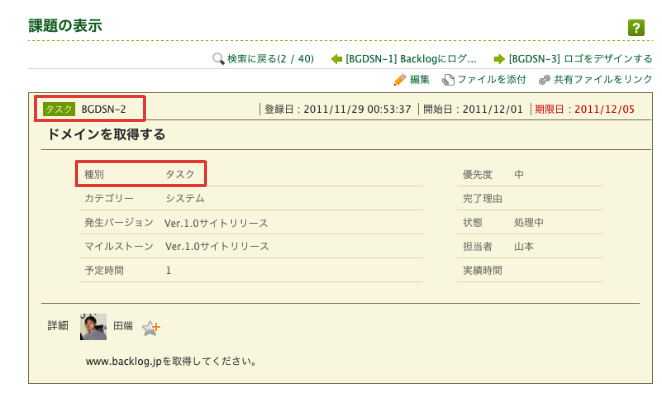Image resolution: width=662 pixels, height=407 pixels.
Task: Click the 田端 user avatar photo
Action: pos(93,326)
